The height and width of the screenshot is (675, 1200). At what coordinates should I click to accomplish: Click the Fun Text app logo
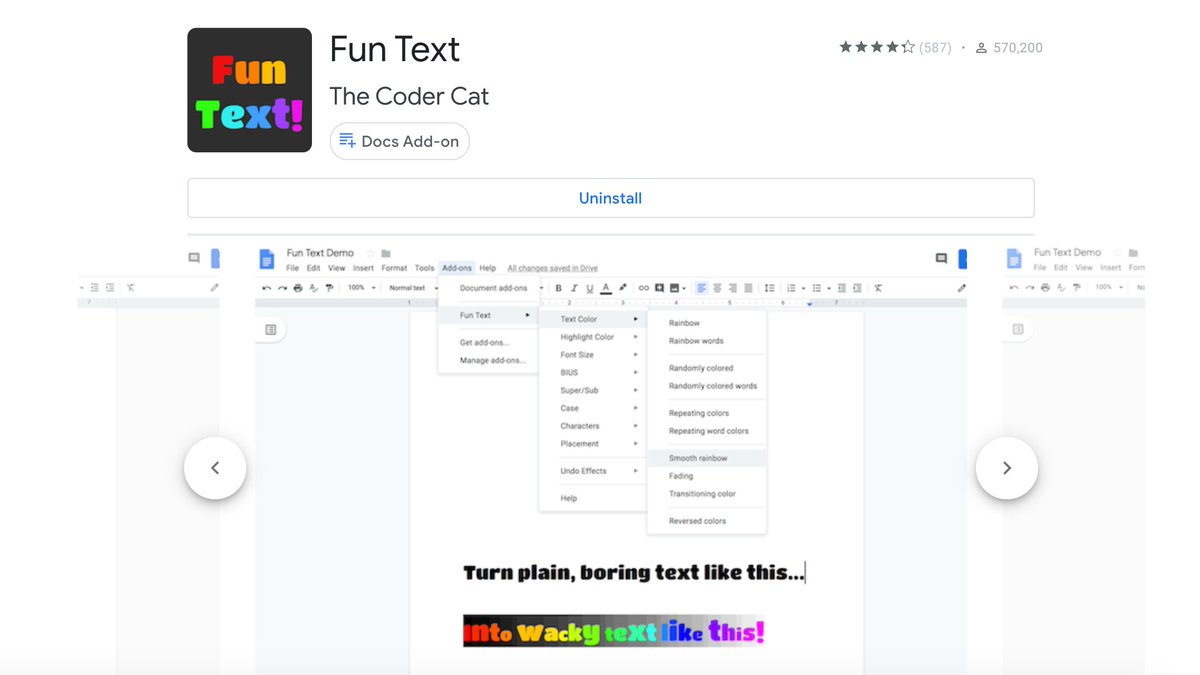[x=249, y=90]
